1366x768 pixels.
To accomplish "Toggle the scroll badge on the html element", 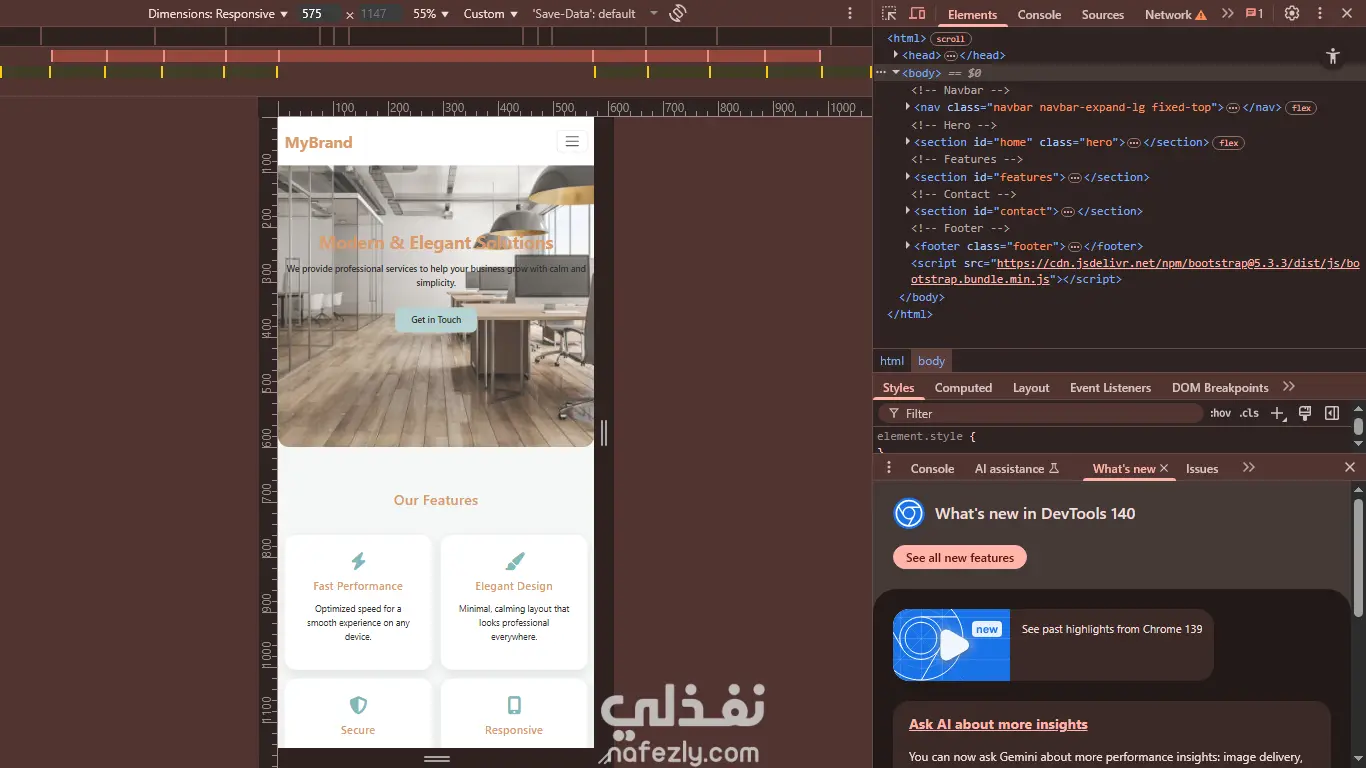I will (950, 39).
